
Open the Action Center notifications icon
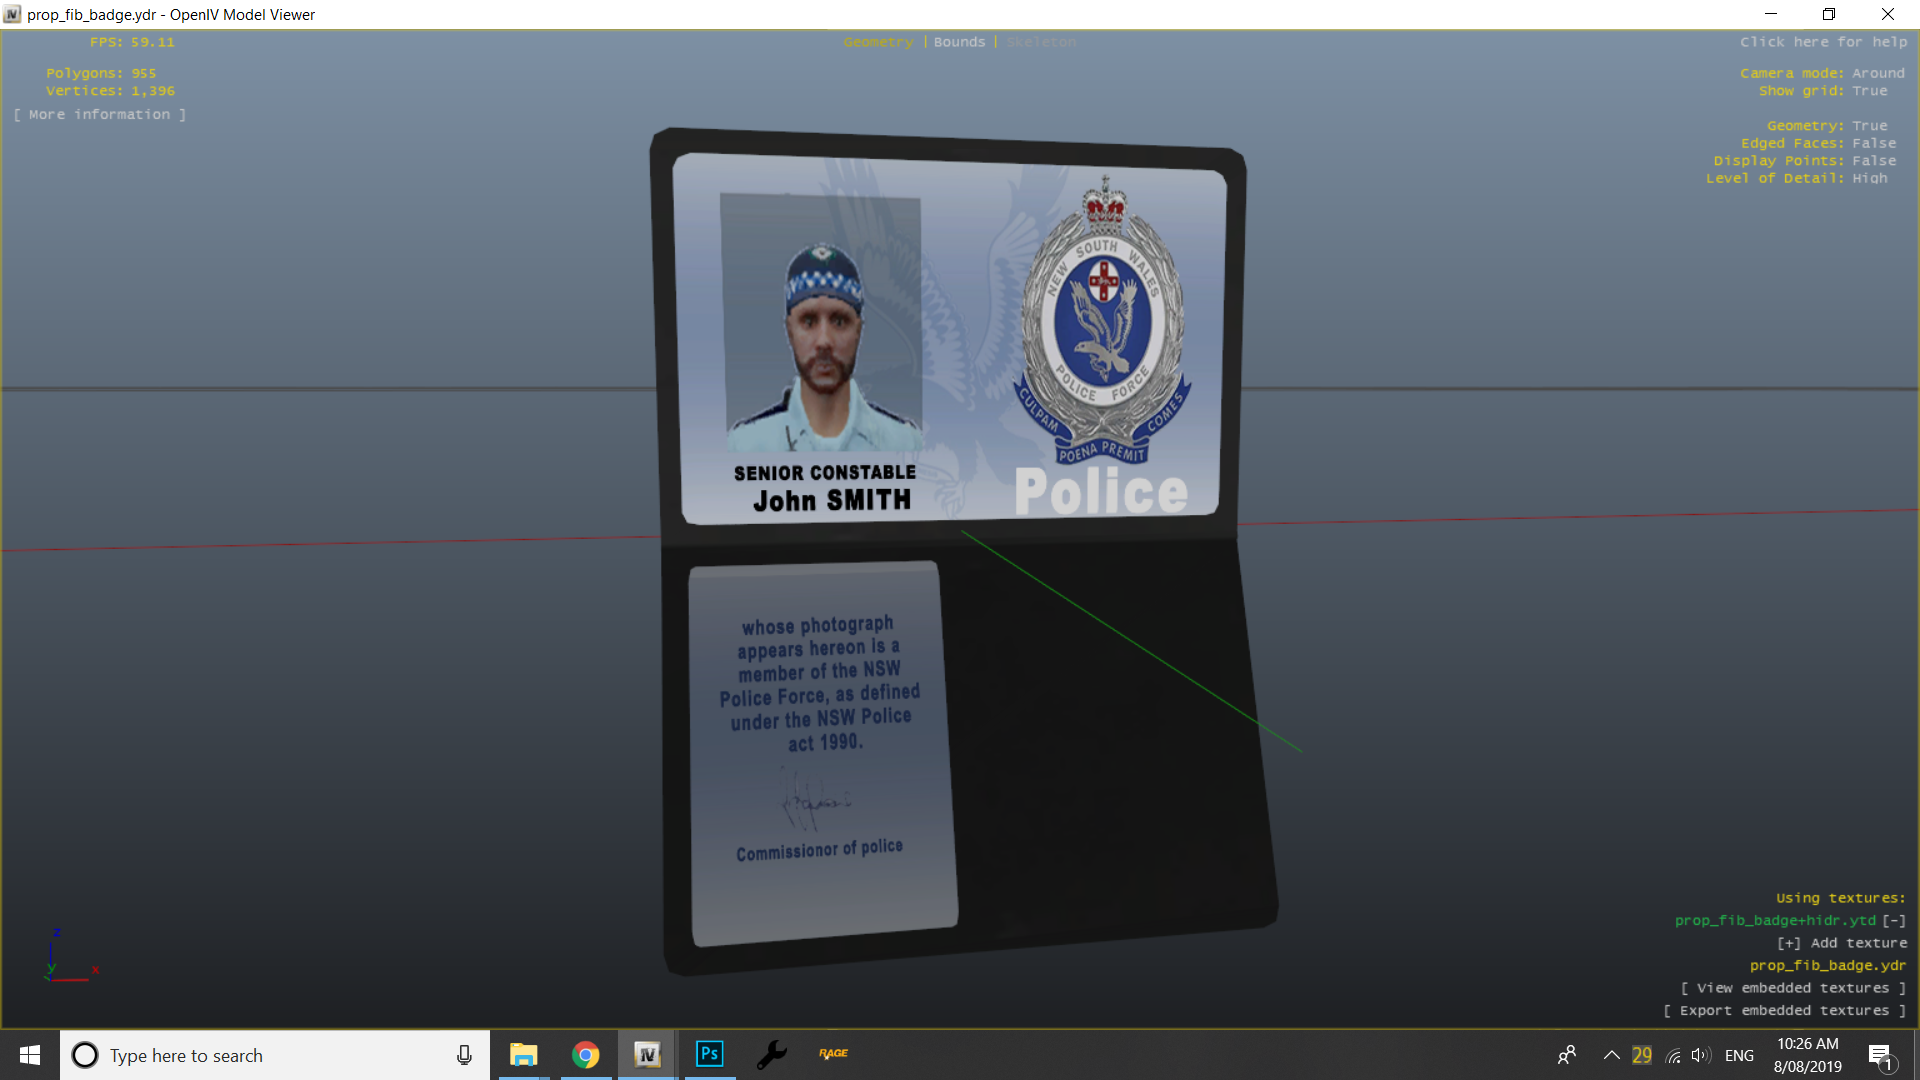click(x=1881, y=1056)
